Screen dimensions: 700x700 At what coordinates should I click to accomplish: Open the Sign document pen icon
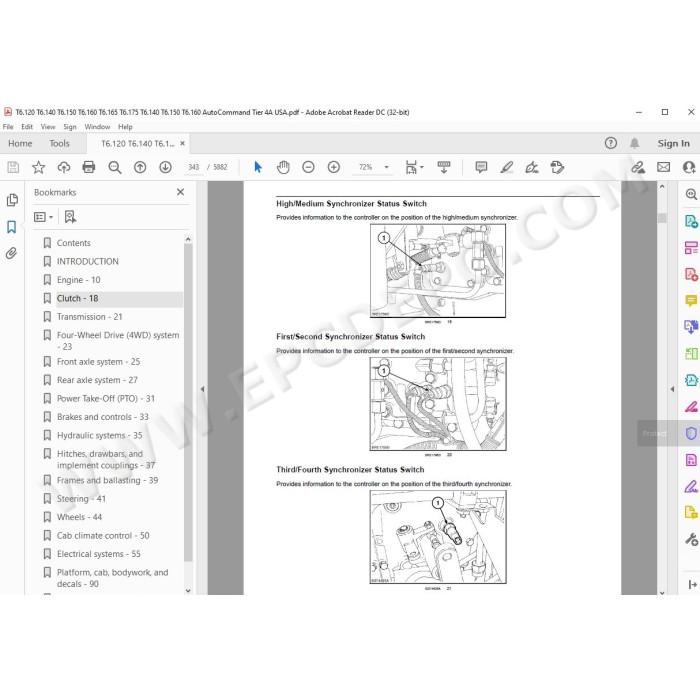pyautogui.click(x=532, y=167)
